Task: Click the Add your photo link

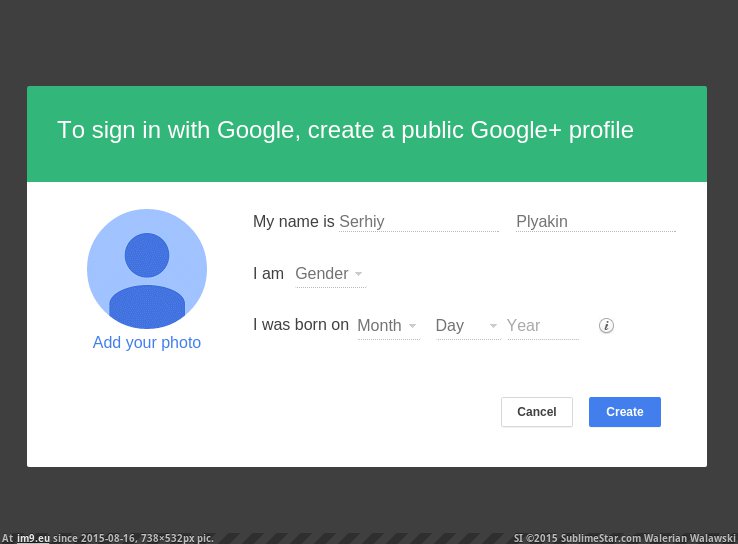Action: click(147, 343)
